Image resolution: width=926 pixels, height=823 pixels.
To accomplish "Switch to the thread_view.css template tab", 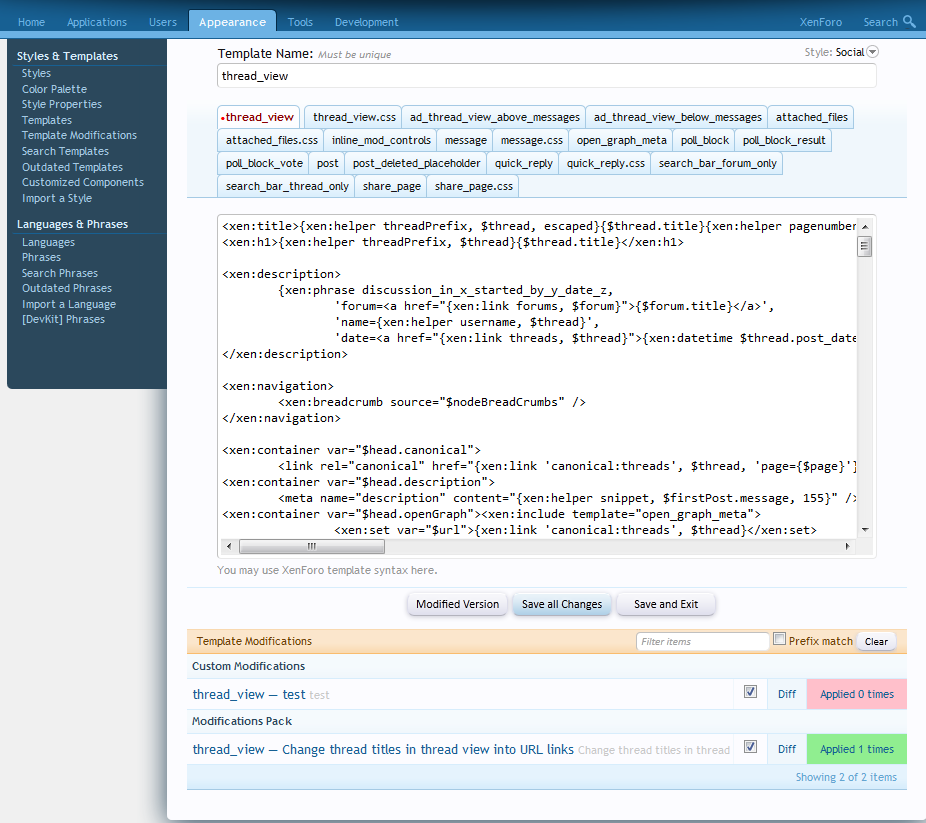I will click(354, 117).
